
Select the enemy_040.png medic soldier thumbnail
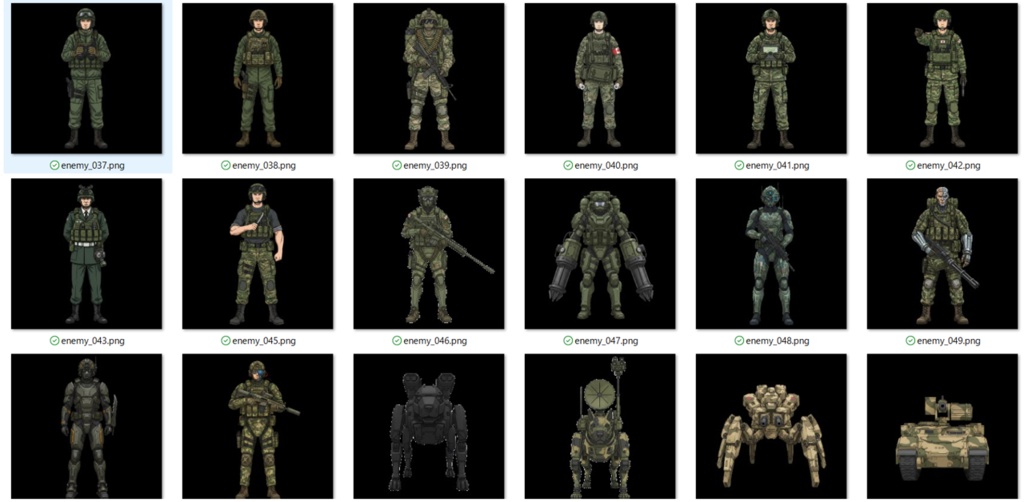tap(600, 78)
